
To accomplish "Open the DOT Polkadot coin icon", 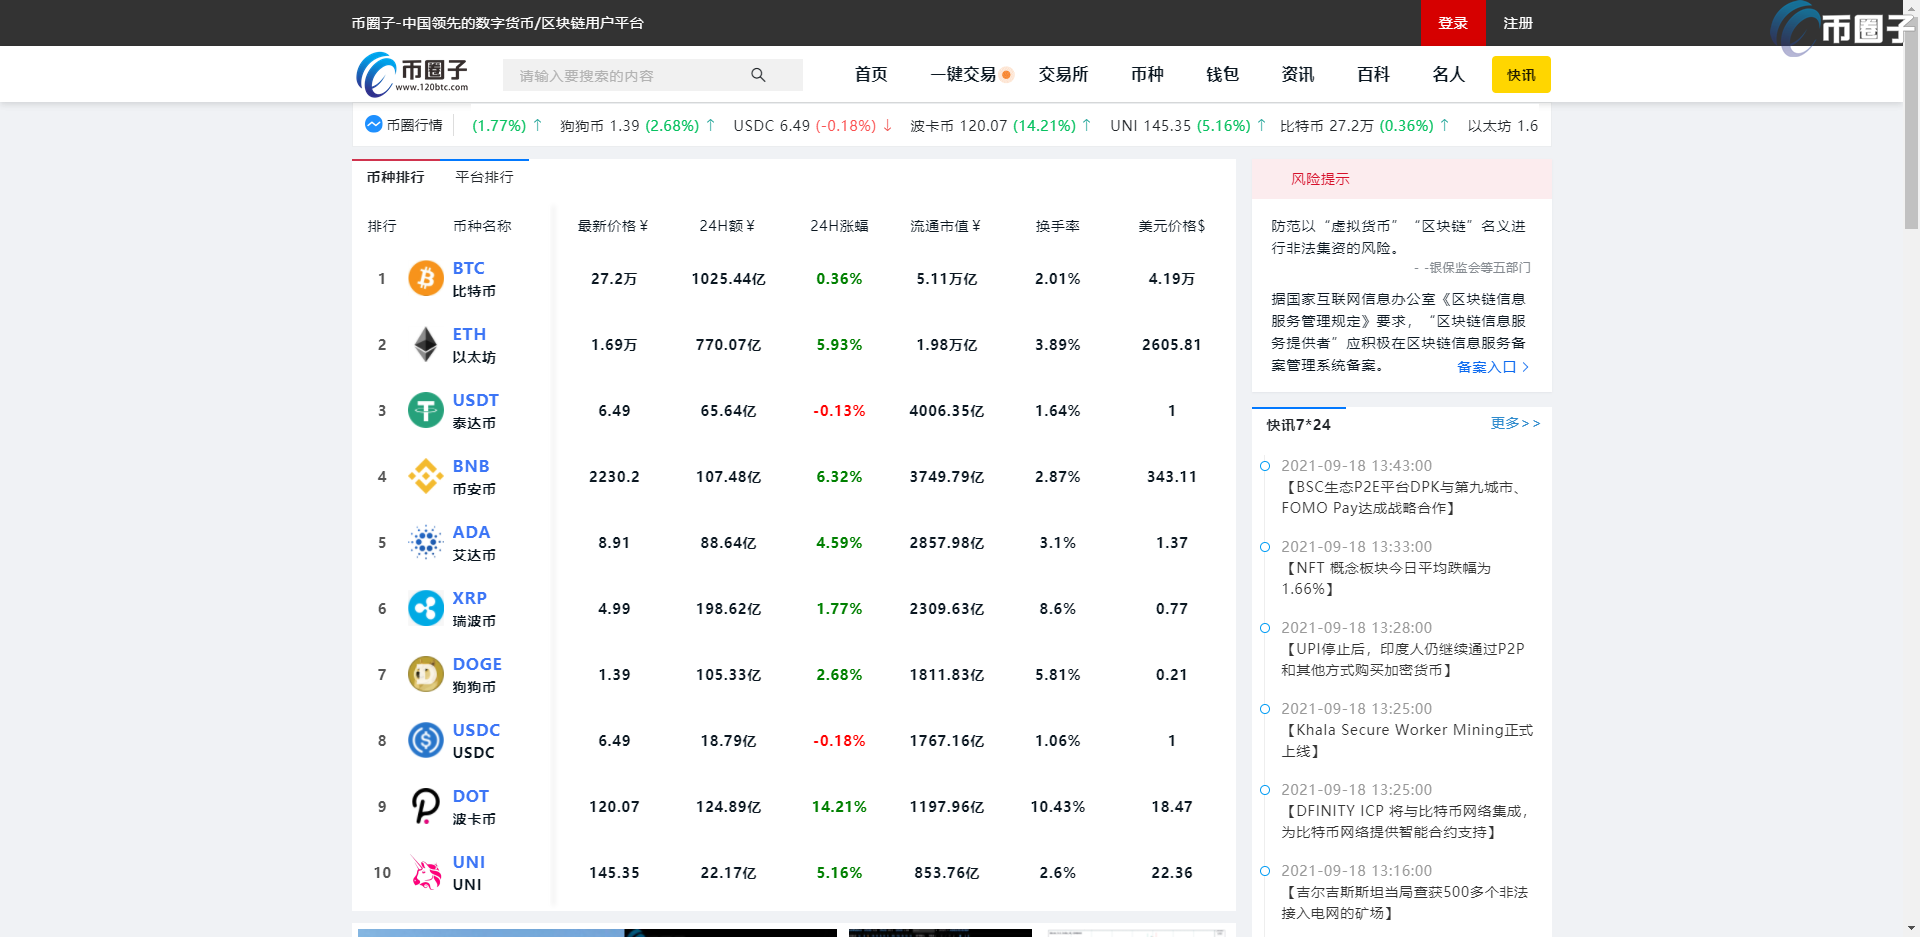I will click(x=426, y=806).
